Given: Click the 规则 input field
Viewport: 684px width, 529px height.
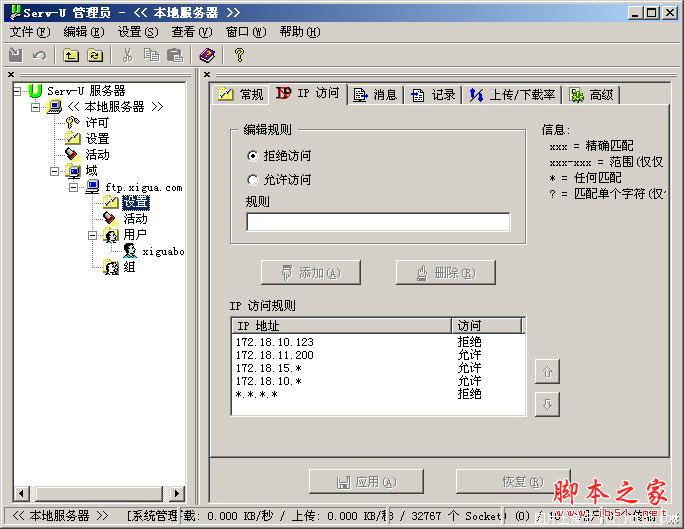Looking at the screenshot, I should tap(378, 222).
